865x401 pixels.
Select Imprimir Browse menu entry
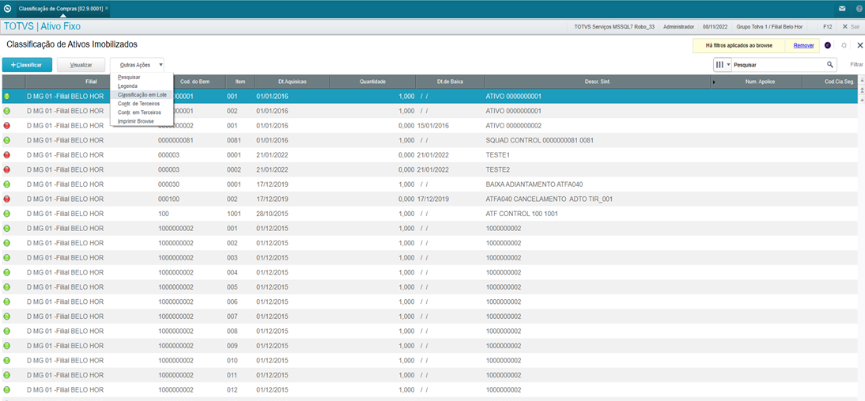pyautogui.click(x=136, y=121)
